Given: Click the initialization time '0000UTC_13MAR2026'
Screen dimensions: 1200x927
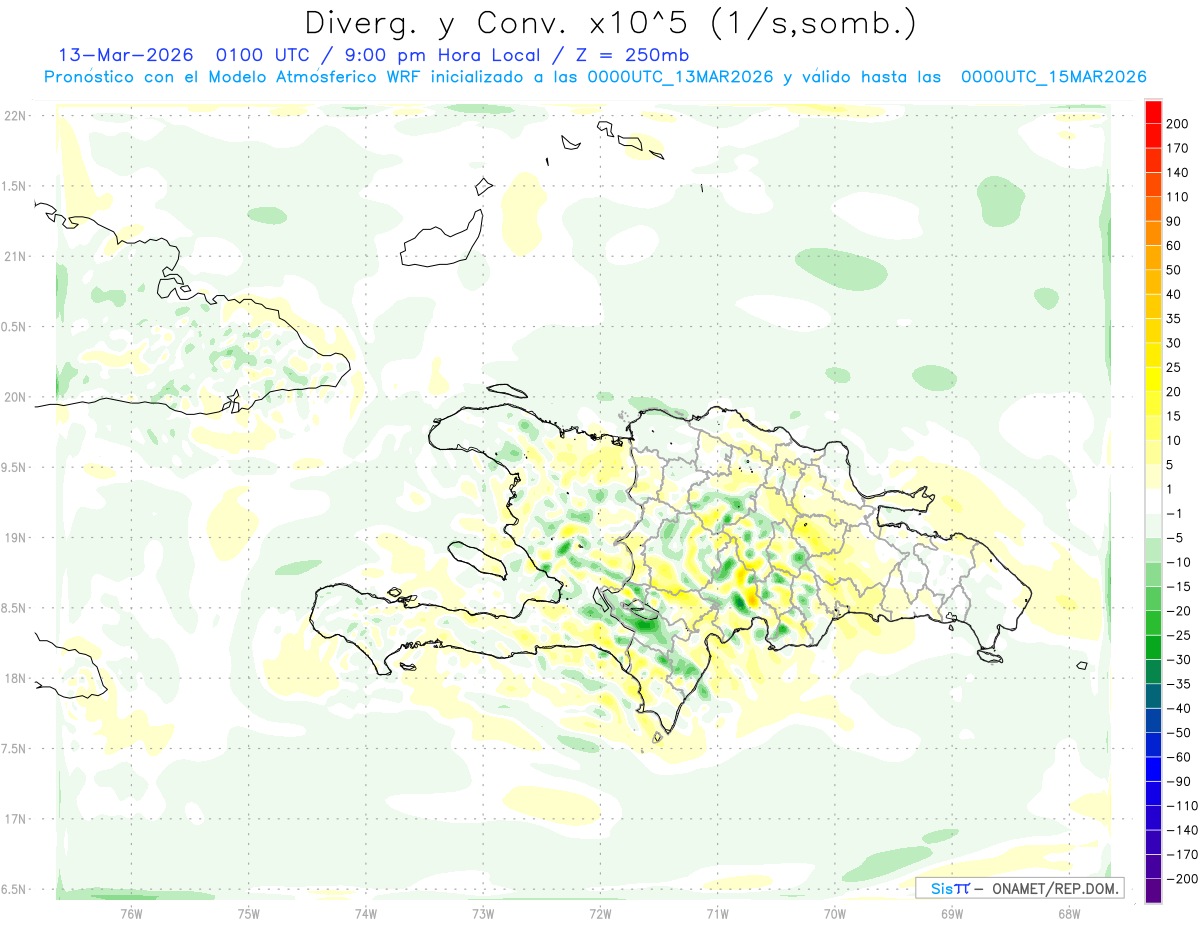Looking at the screenshot, I should pyautogui.click(x=680, y=77).
